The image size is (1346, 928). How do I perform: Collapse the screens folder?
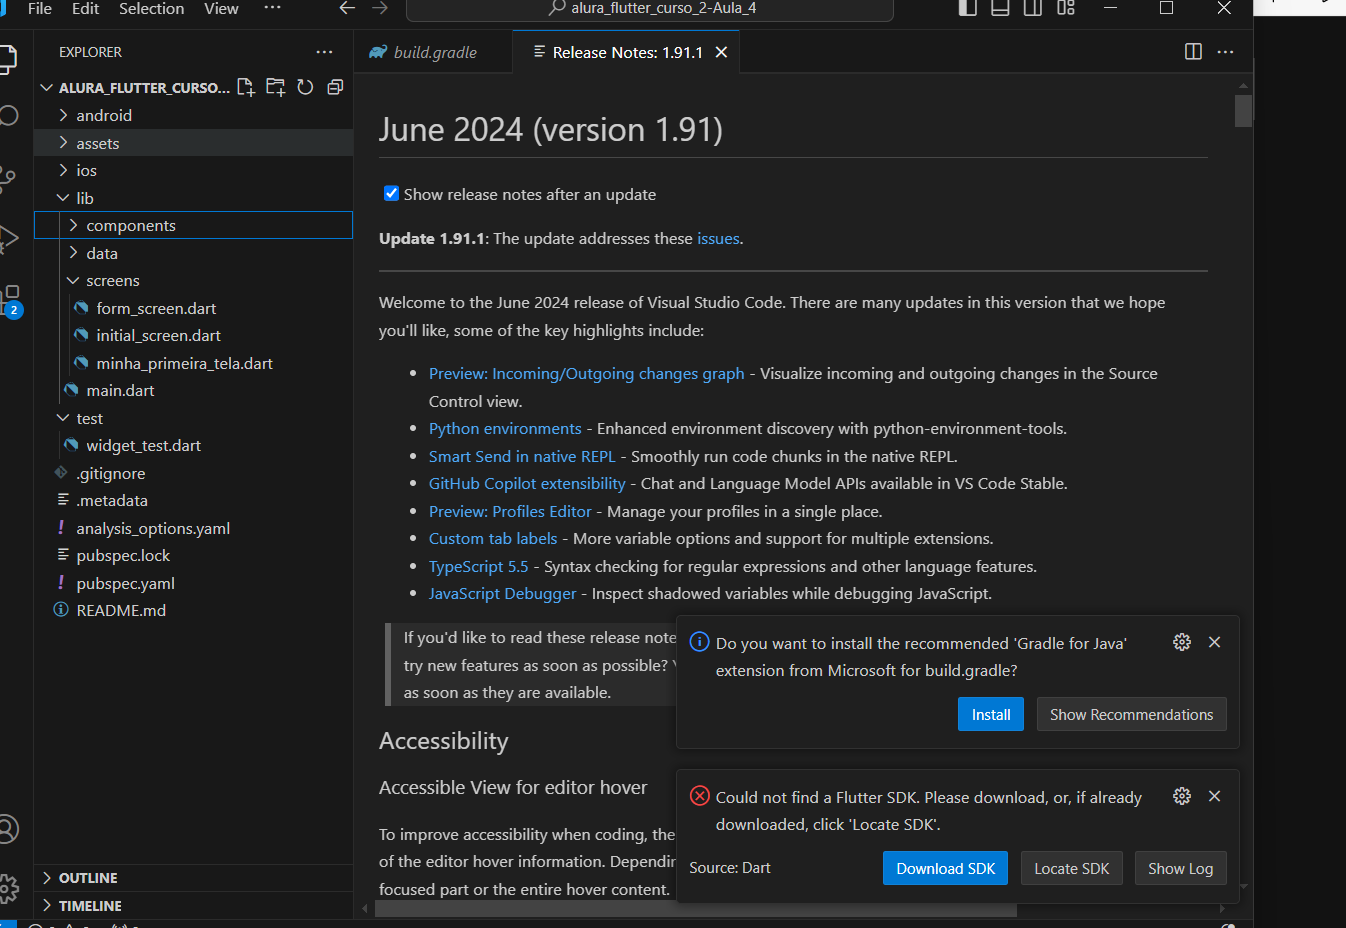point(193,280)
